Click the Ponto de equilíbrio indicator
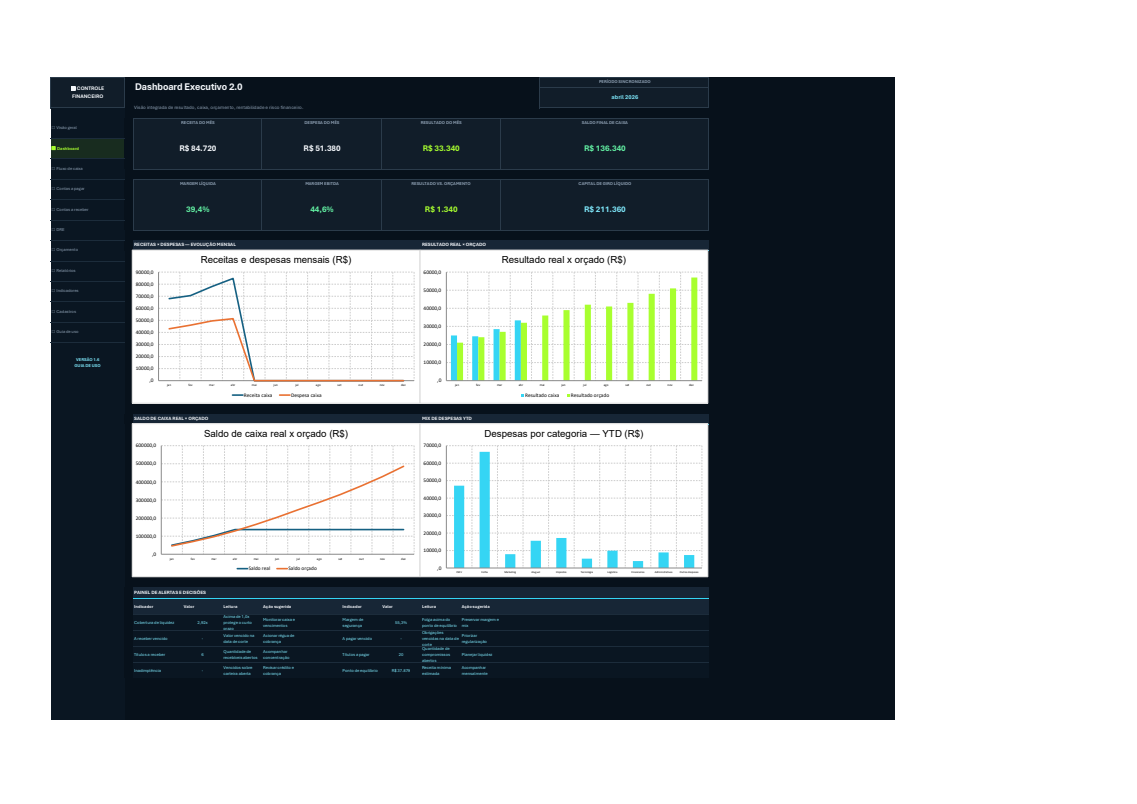 360,671
